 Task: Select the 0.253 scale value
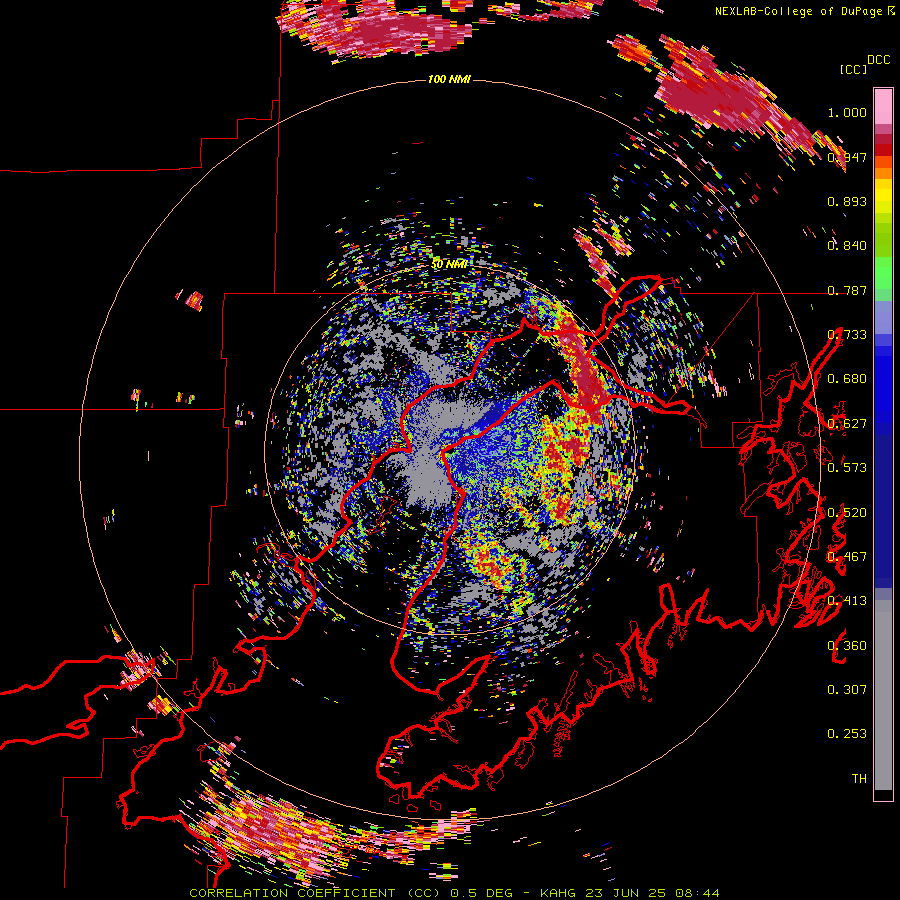click(847, 734)
